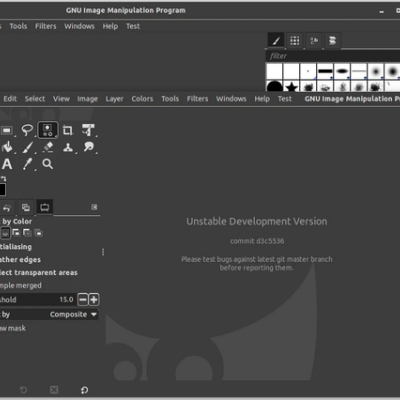Image resolution: width=400 pixels, height=400 pixels.
Task: Click the Threshold slider bar
Action: tap(38, 299)
